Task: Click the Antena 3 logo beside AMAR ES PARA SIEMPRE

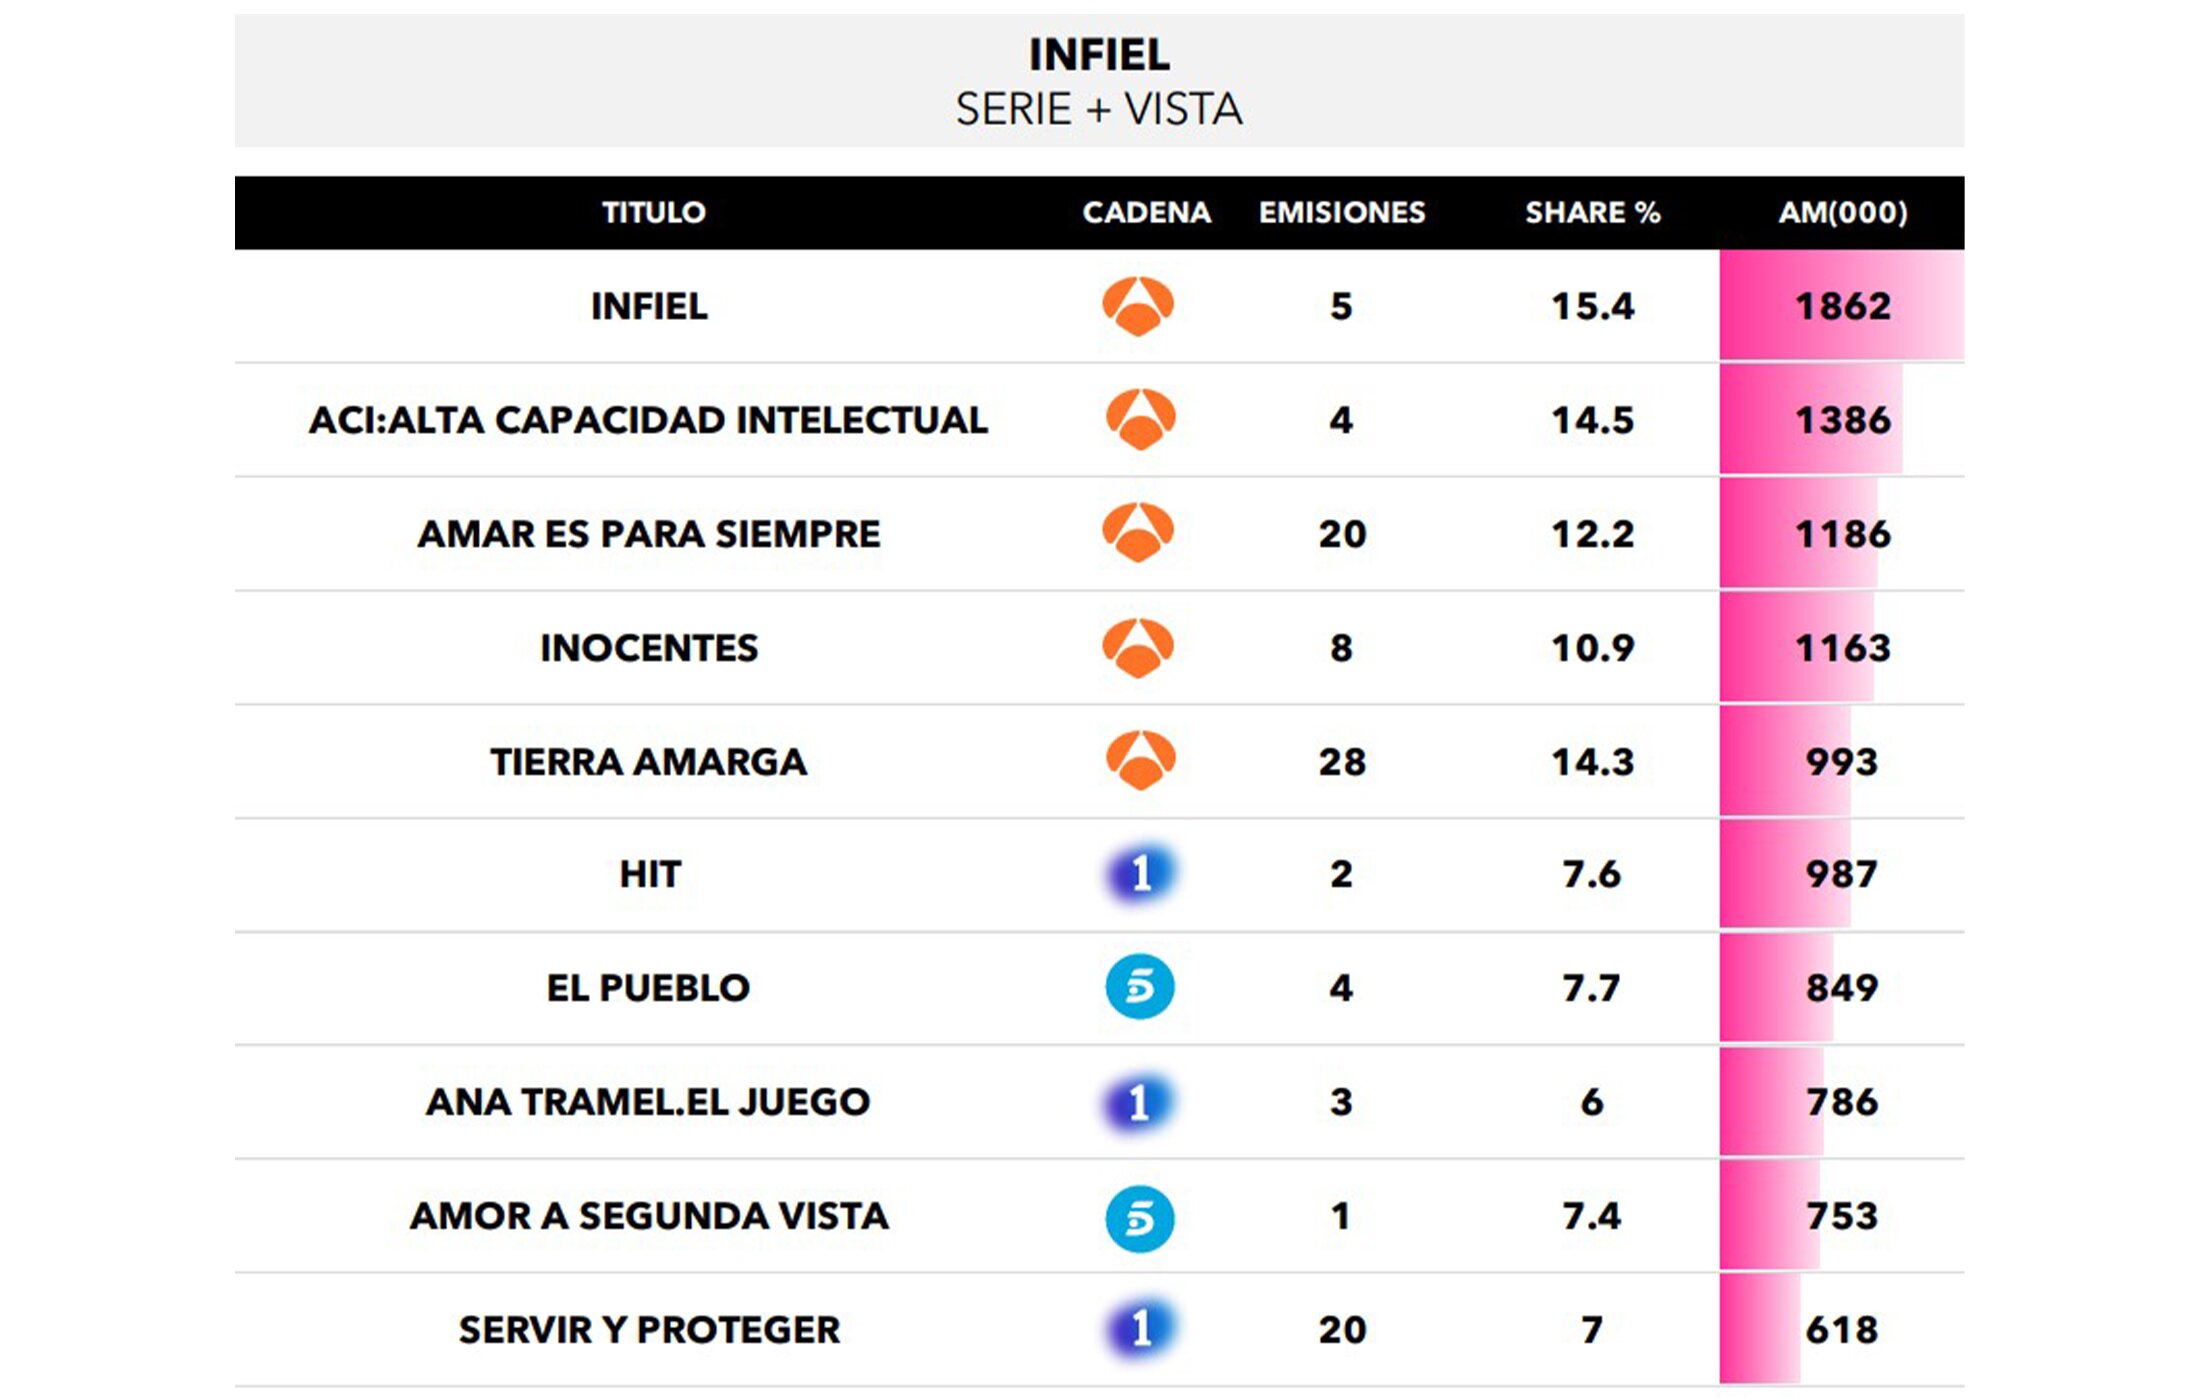Action: [x=1138, y=532]
